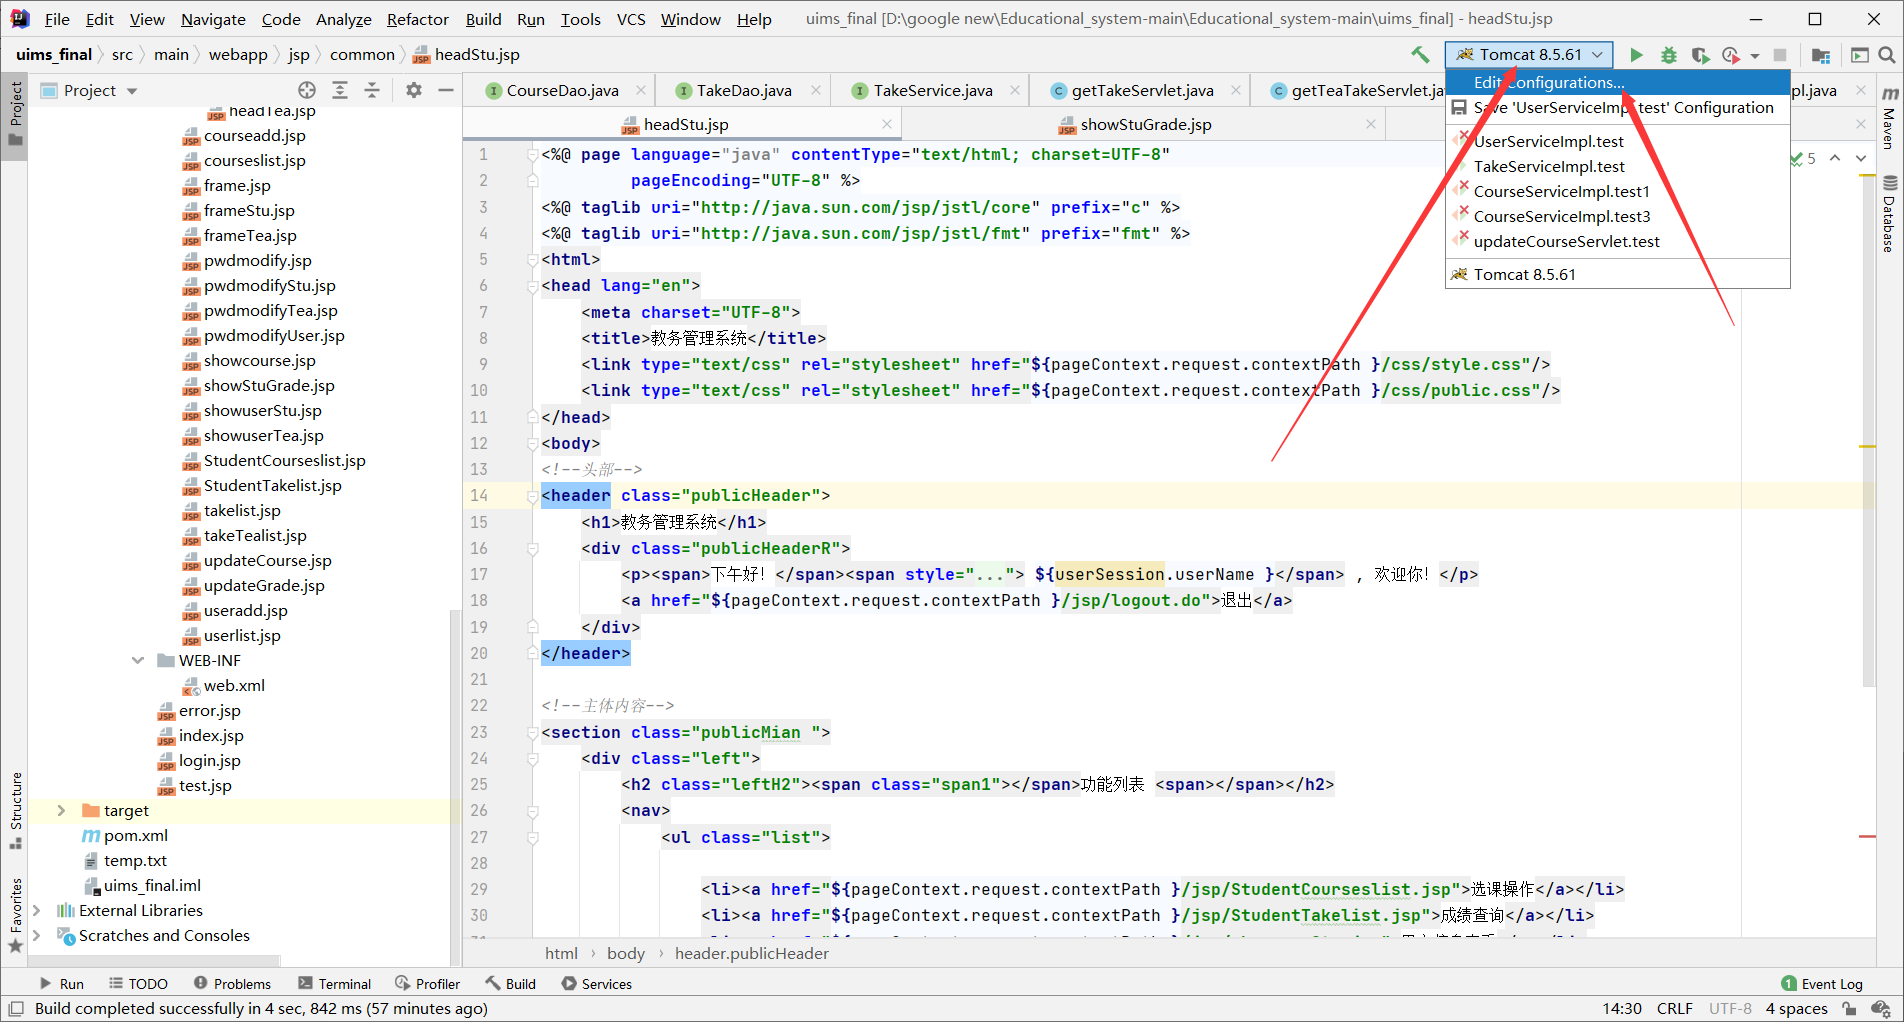The width and height of the screenshot is (1904, 1022).
Task: Expand Scratches and Consoles node
Action: point(37,935)
